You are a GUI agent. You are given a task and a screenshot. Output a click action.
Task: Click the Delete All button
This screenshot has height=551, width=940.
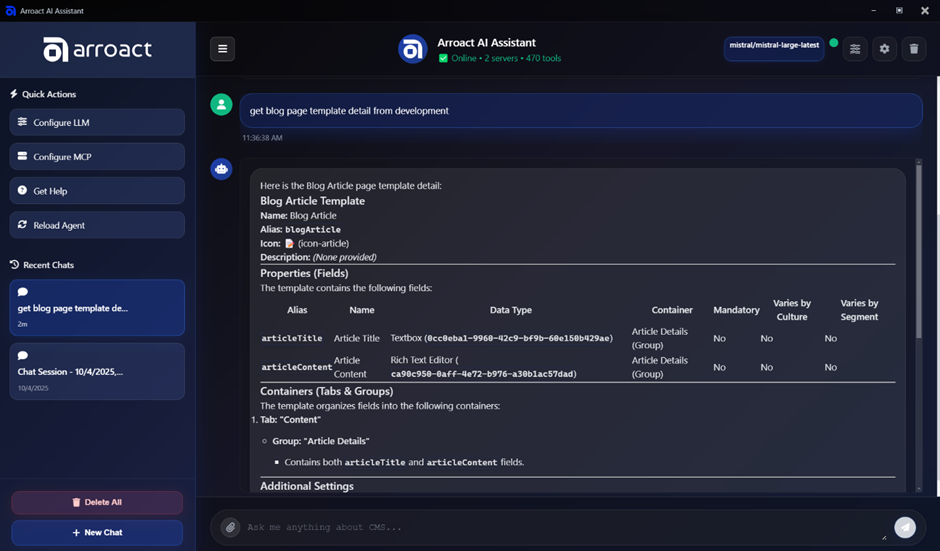[x=97, y=502]
